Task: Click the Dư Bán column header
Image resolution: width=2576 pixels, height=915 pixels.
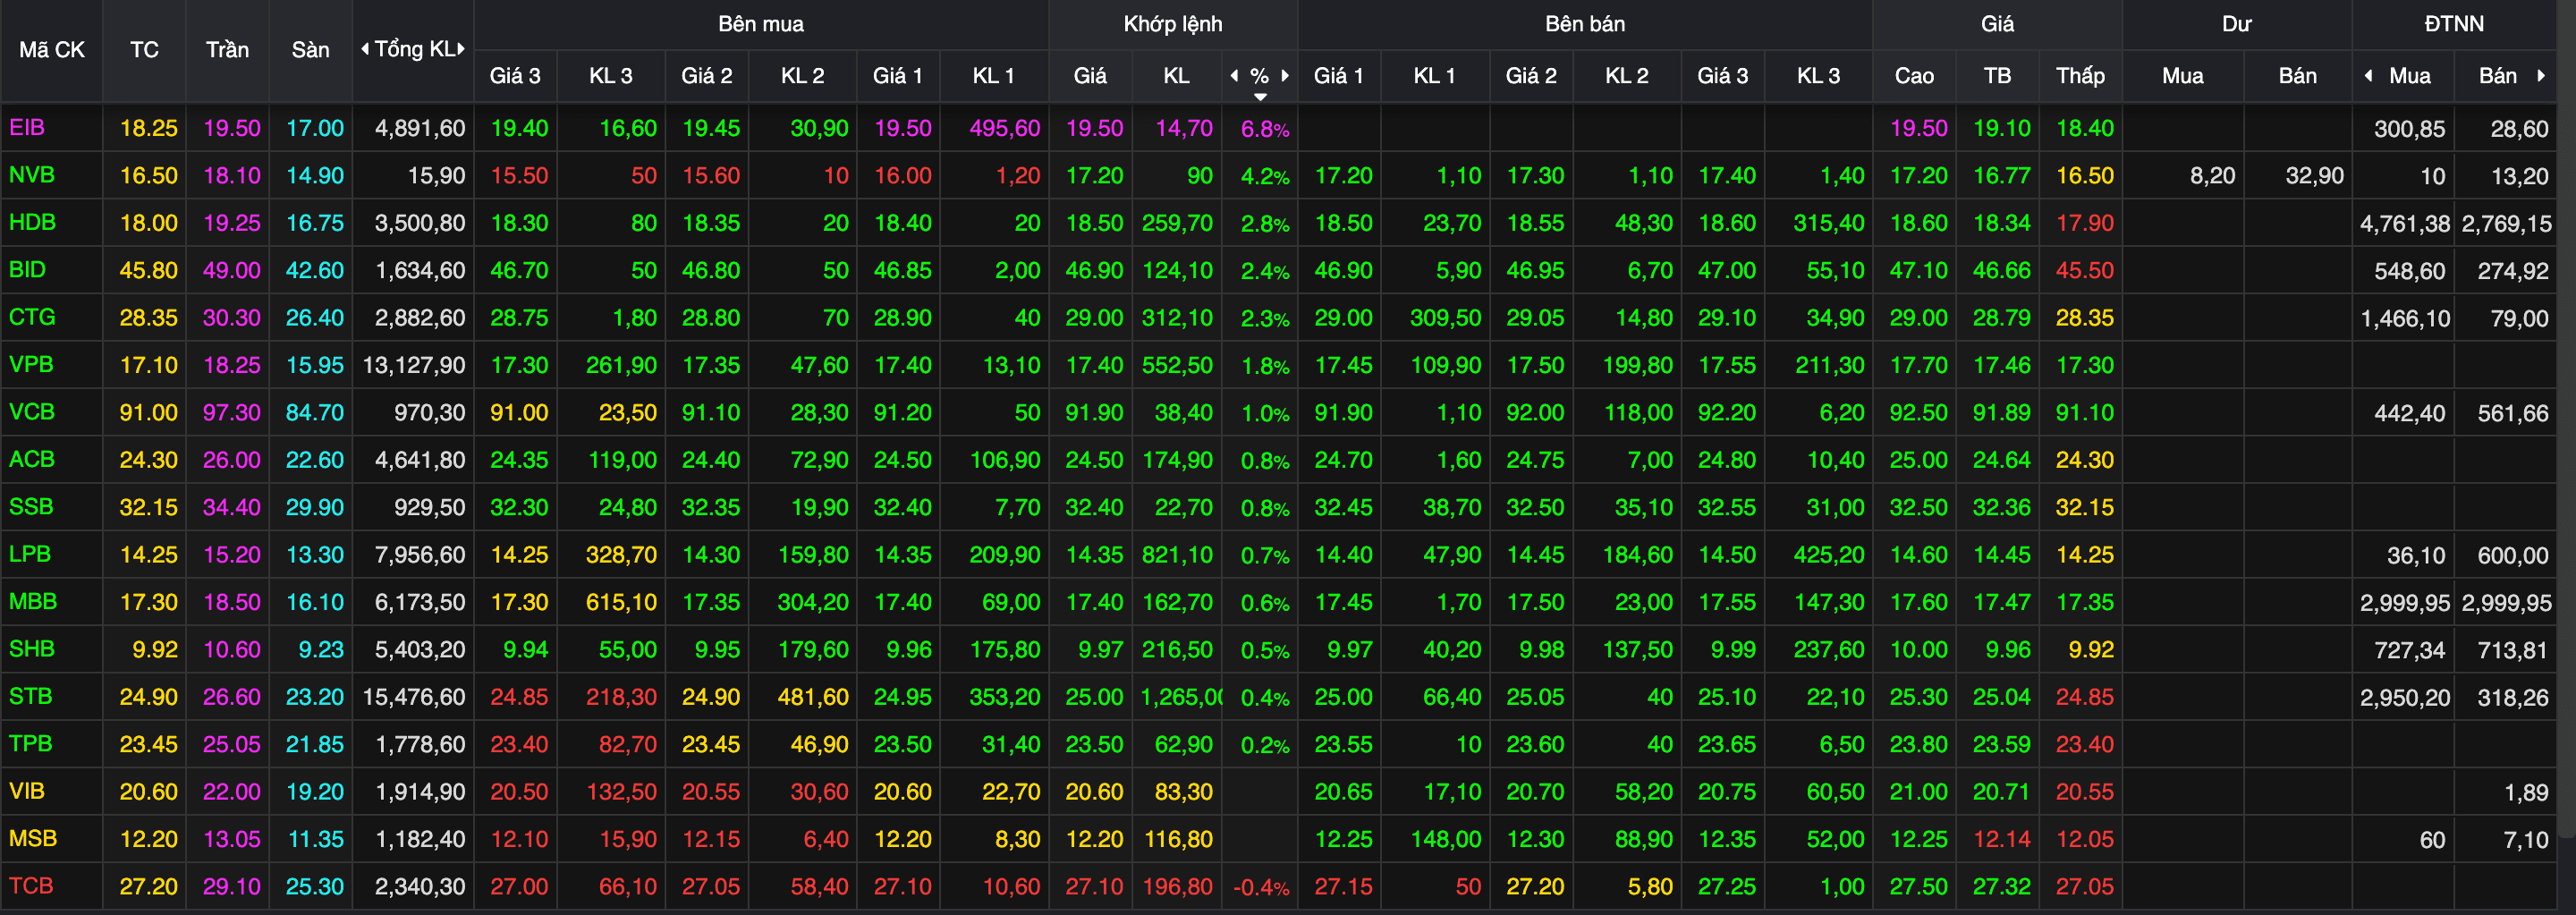Action: click(2297, 76)
